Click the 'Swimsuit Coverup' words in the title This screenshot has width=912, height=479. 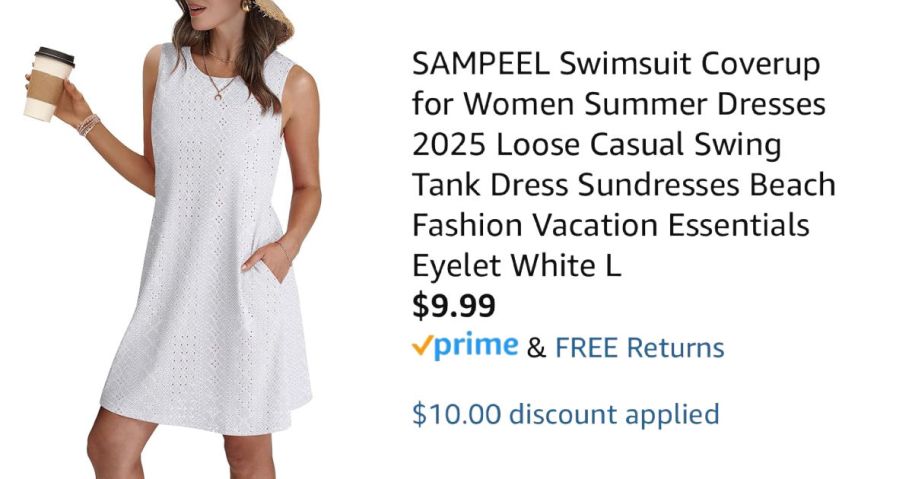(x=690, y=65)
